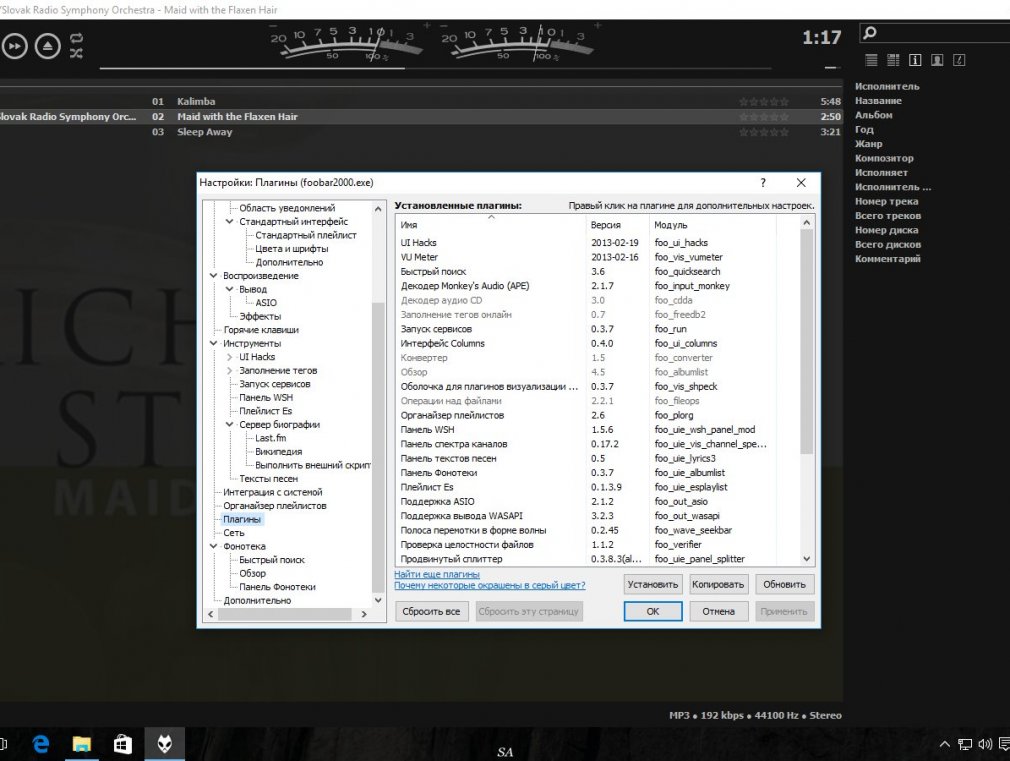1010x761 pixels.
Task: Seek in the playback progress bar
Action: [435, 68]
